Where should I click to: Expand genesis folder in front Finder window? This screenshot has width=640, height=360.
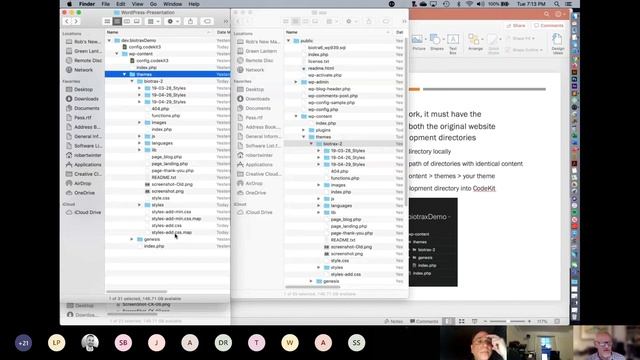(131, 239)
